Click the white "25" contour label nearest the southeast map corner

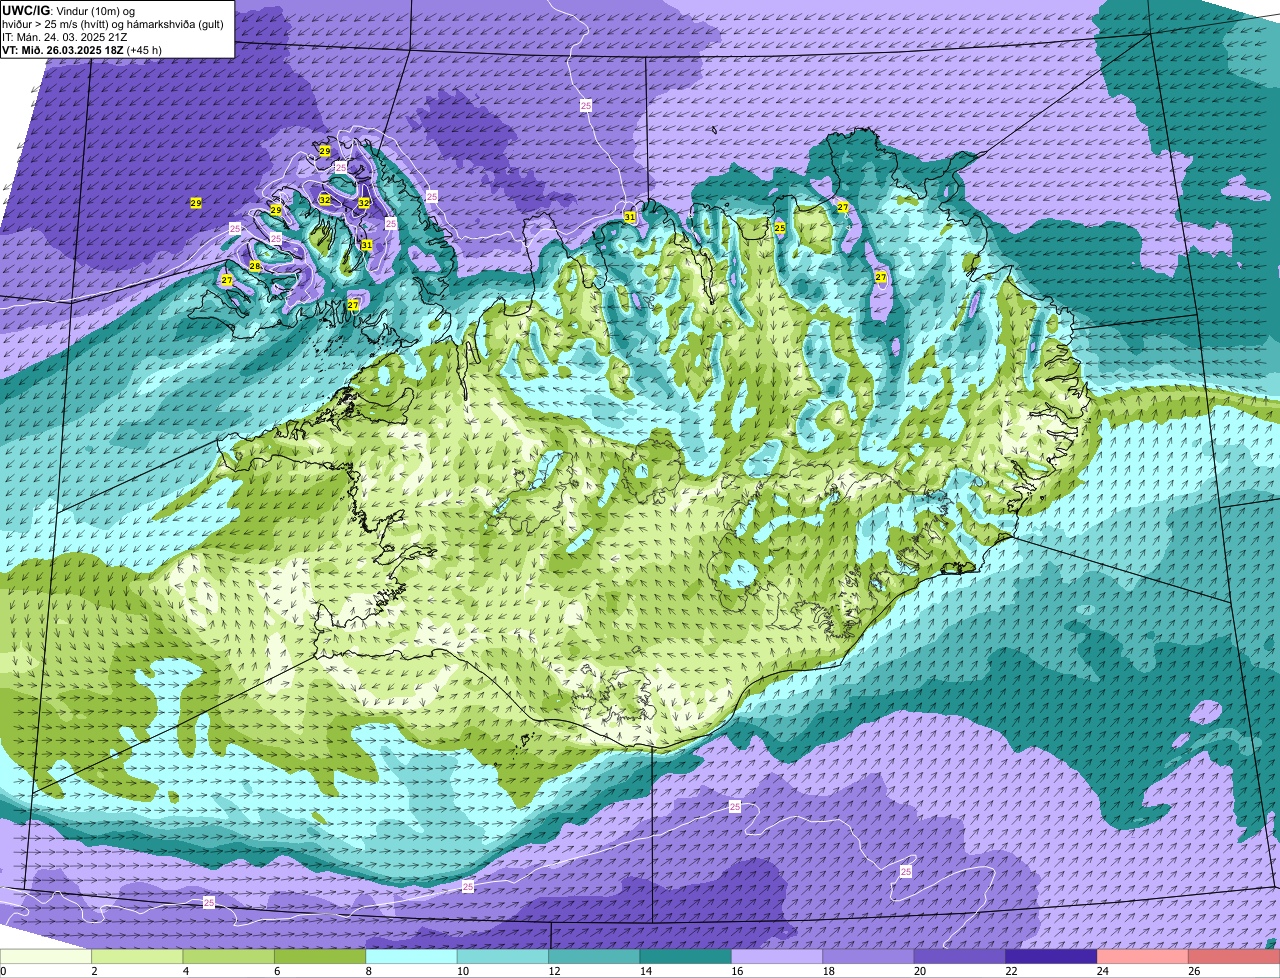click(x=906, y=872)
